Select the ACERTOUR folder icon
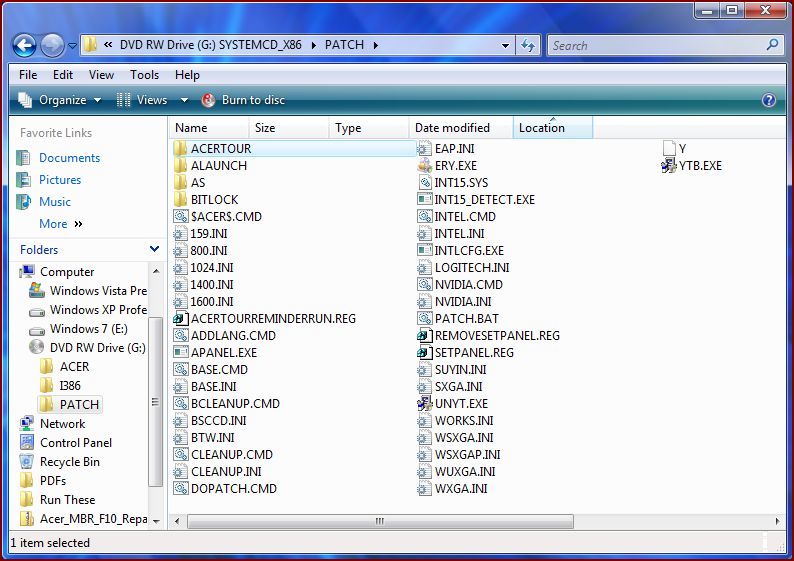The image size is (794, 561). tap(180, 149)
